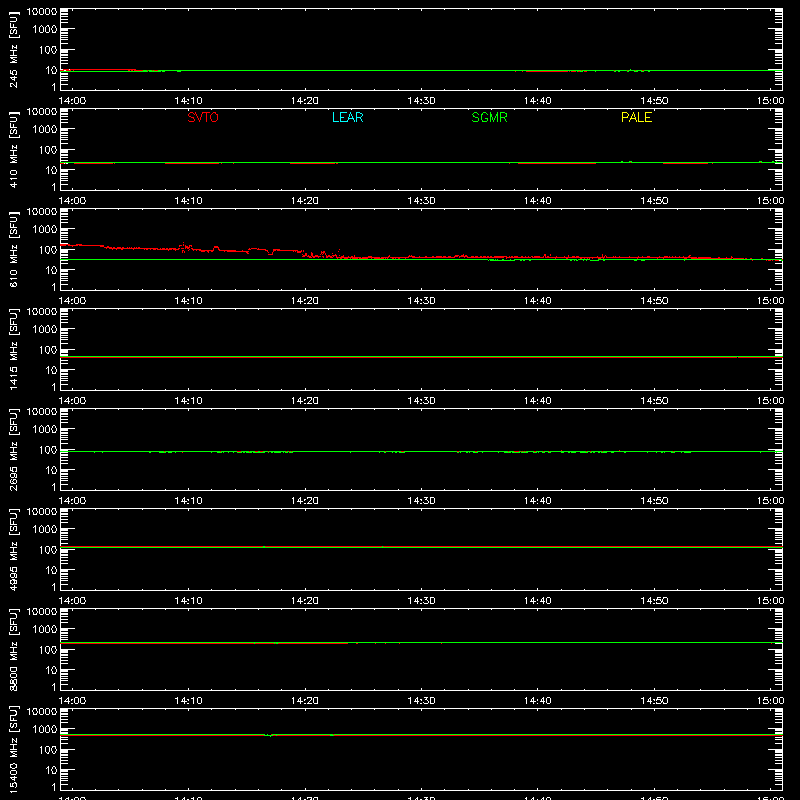Click the cyan LEAR station label
This screenshot has height=800, width=800.
pyautogui.click(x=347, y=117)
